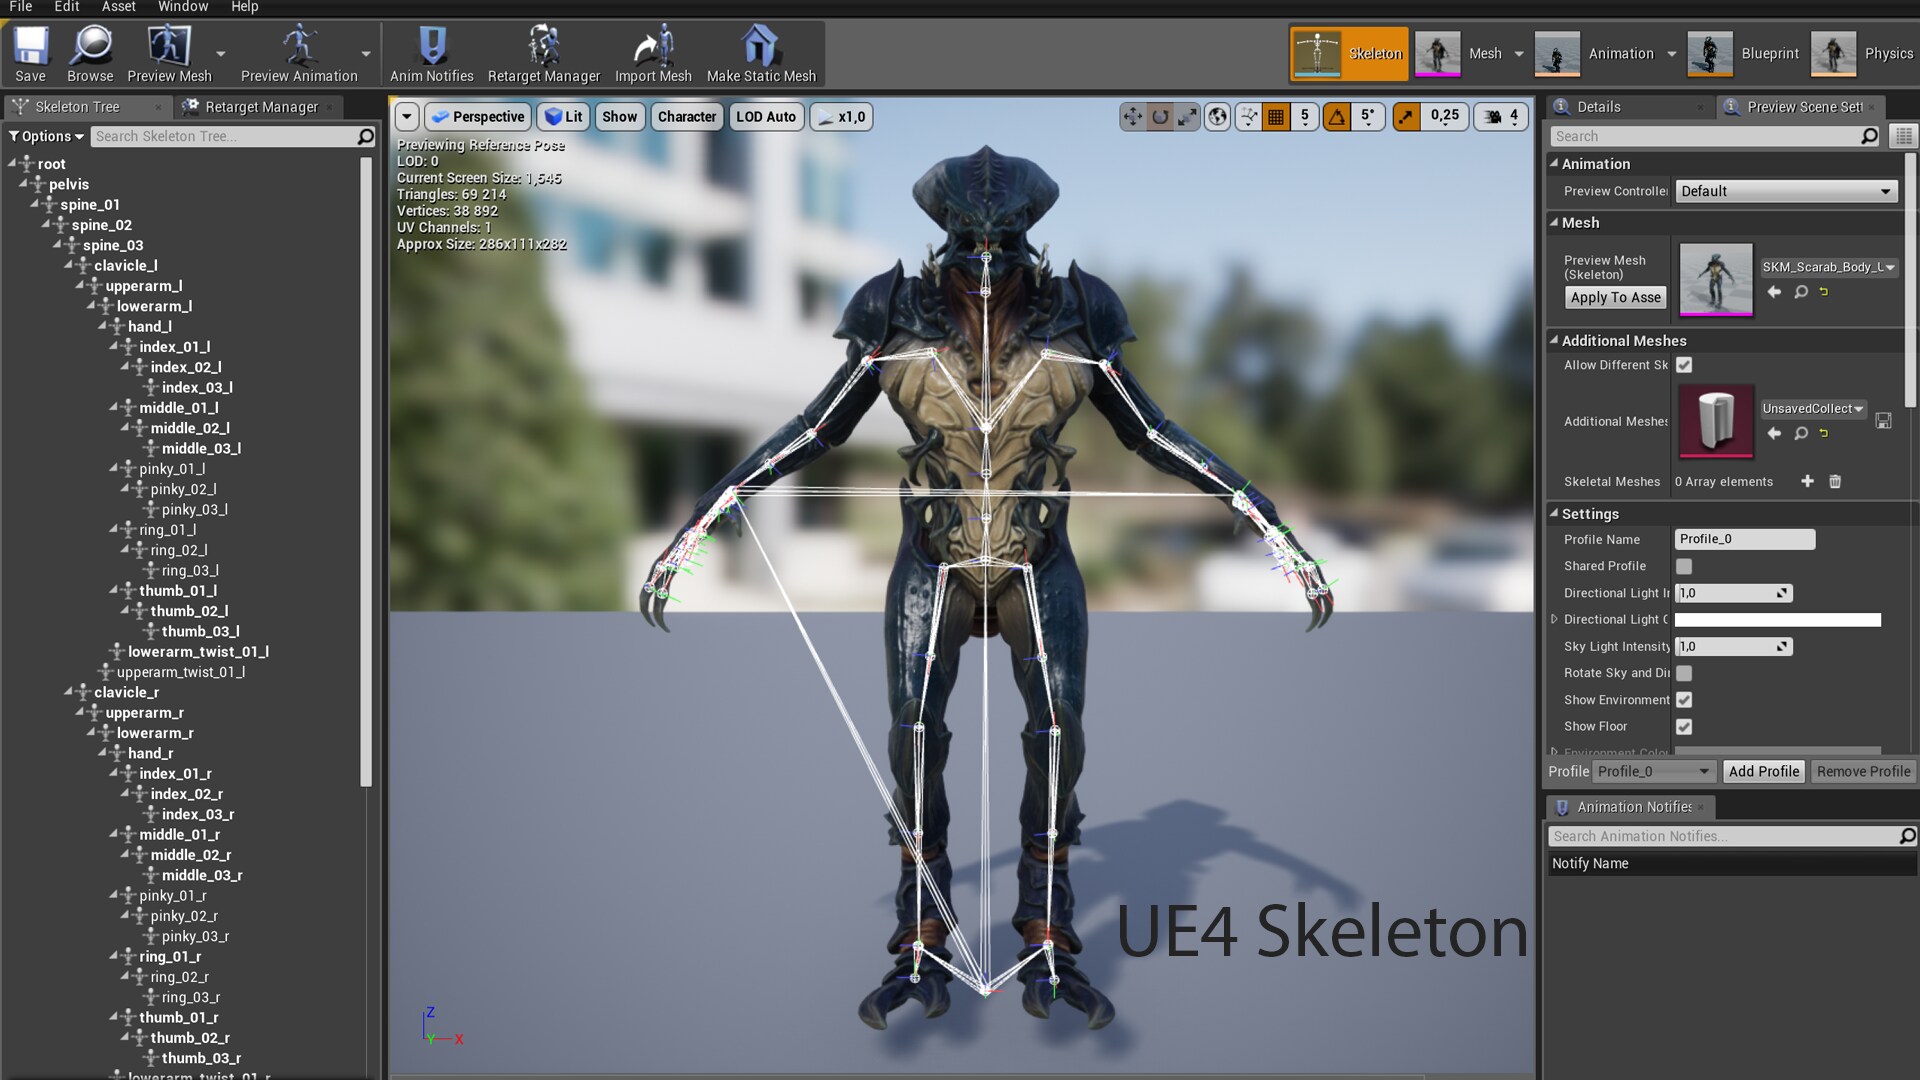
Task: Use selected asset arrow for Preview Mesh
Action: (1774, 292)
